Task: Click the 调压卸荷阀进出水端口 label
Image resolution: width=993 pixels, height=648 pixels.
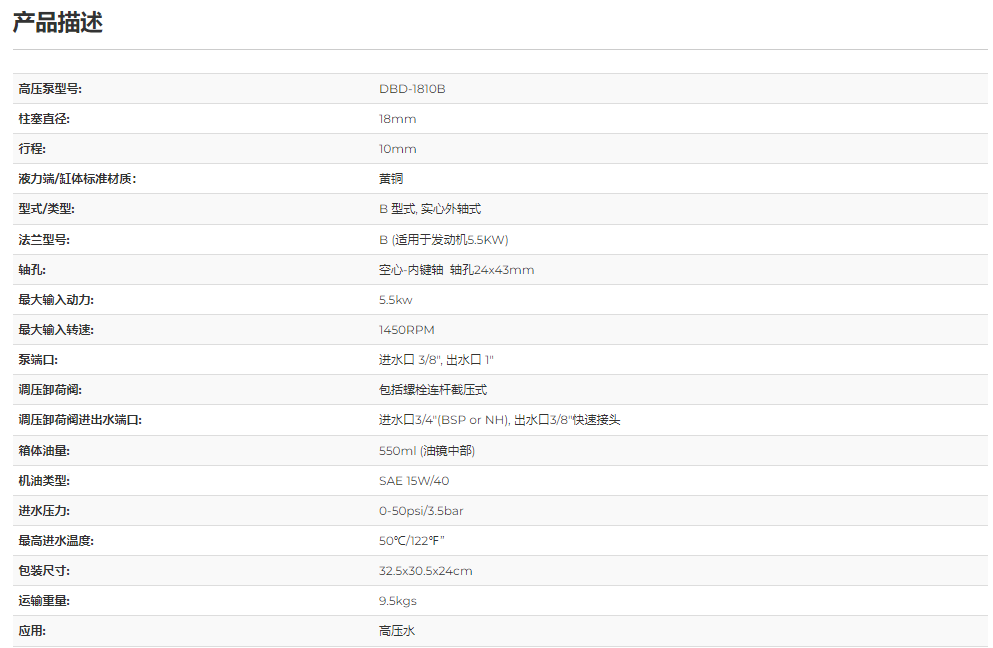Action: click(x=80, y=420)
